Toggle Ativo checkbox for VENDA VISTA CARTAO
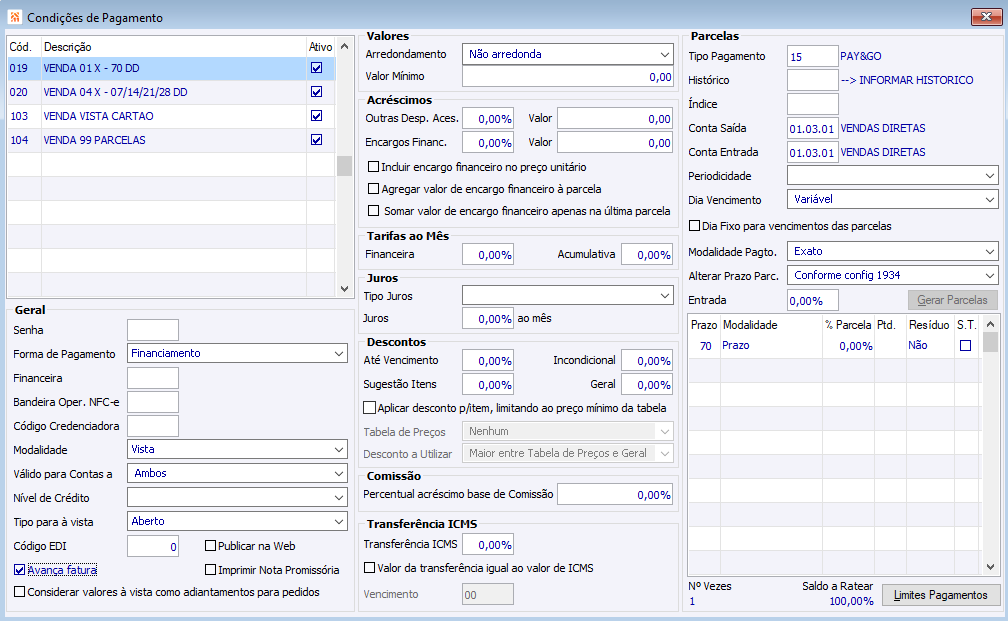 click(x=316, y=116)
